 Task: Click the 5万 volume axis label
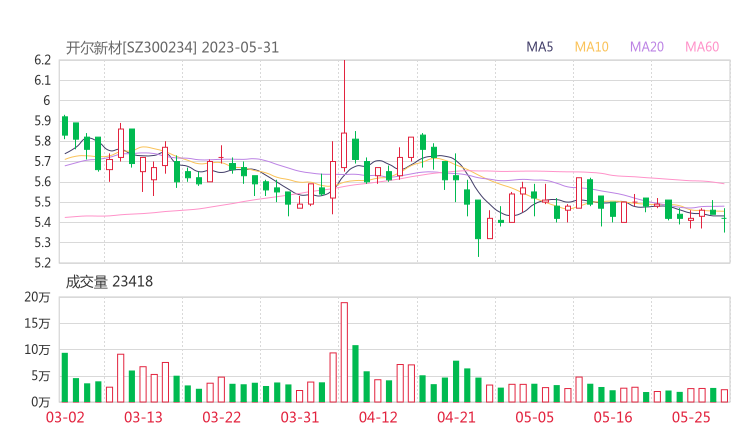41,376
